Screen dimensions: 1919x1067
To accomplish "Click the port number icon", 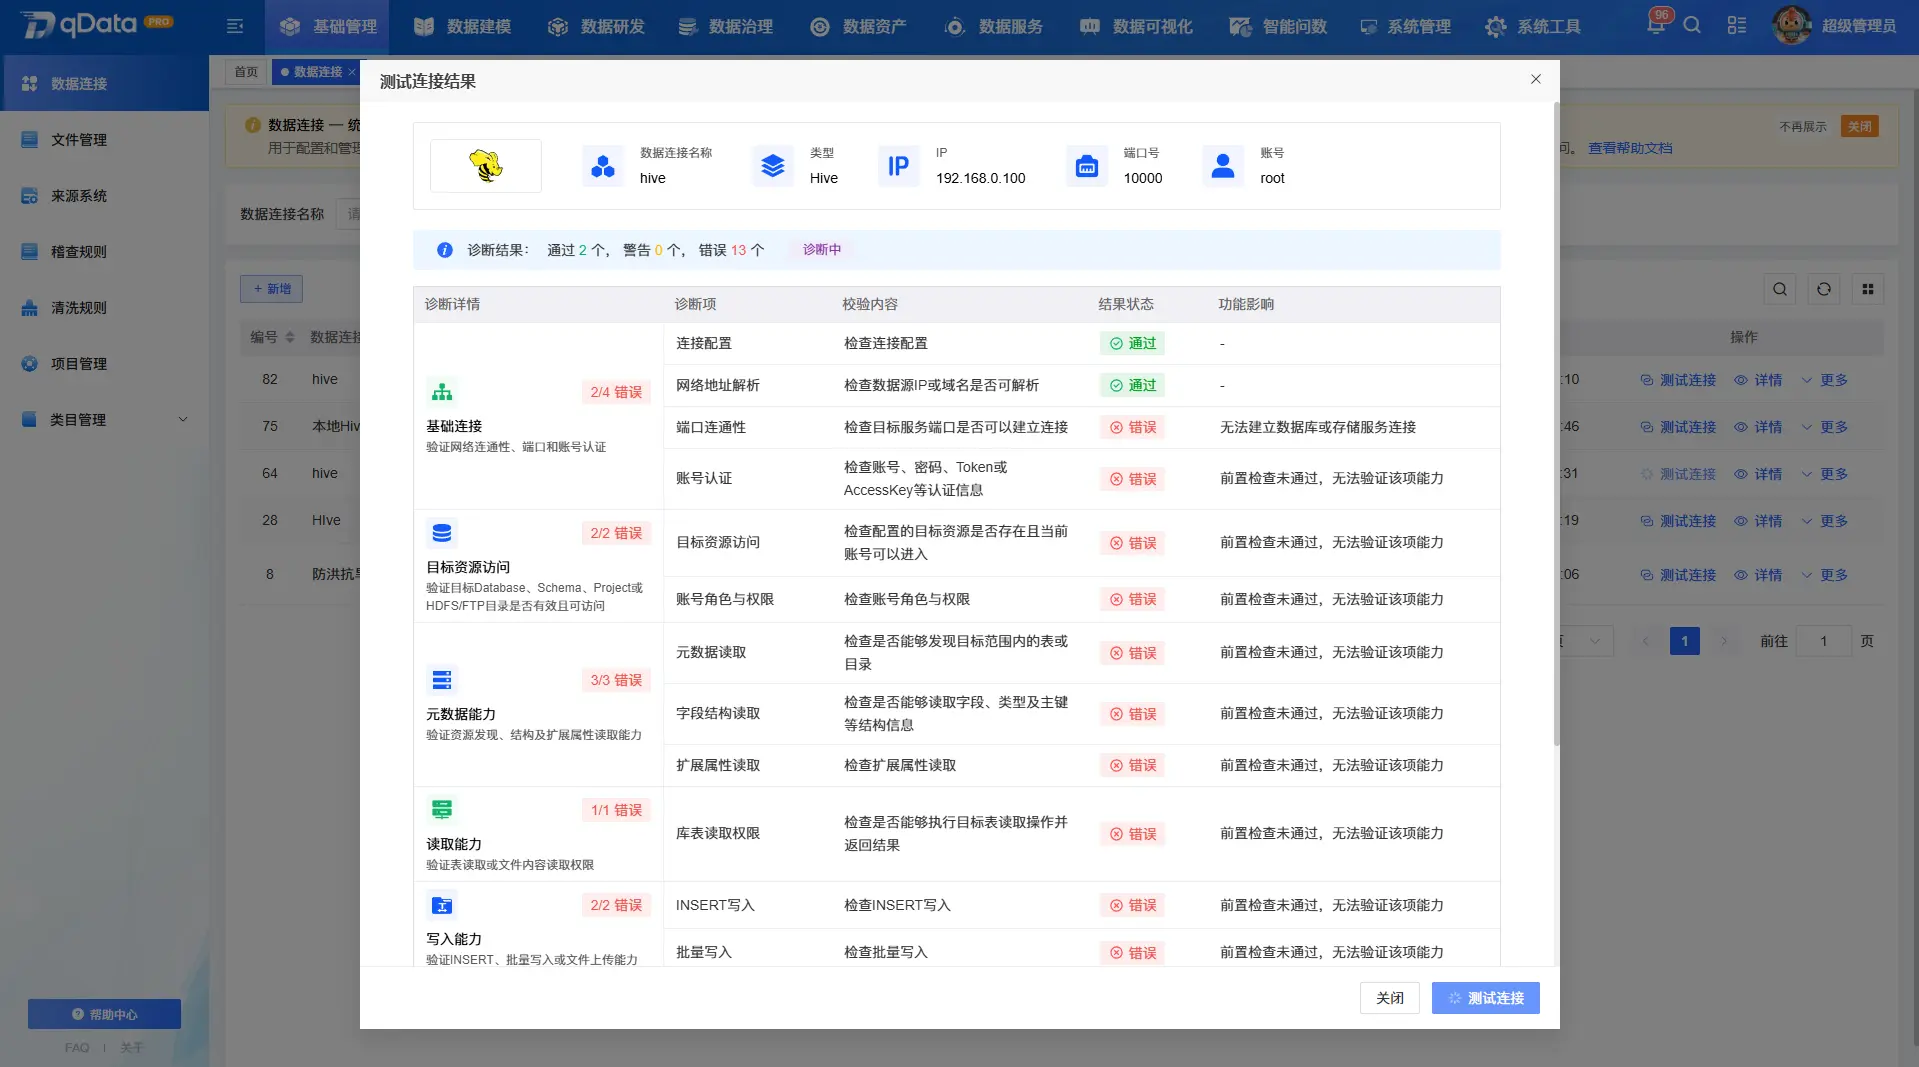I will pyautogui.click(x=1087, y=166).
